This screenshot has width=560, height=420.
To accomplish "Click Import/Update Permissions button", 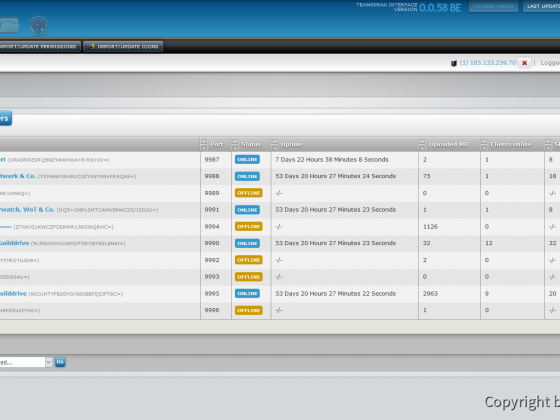I will point(40,46).
